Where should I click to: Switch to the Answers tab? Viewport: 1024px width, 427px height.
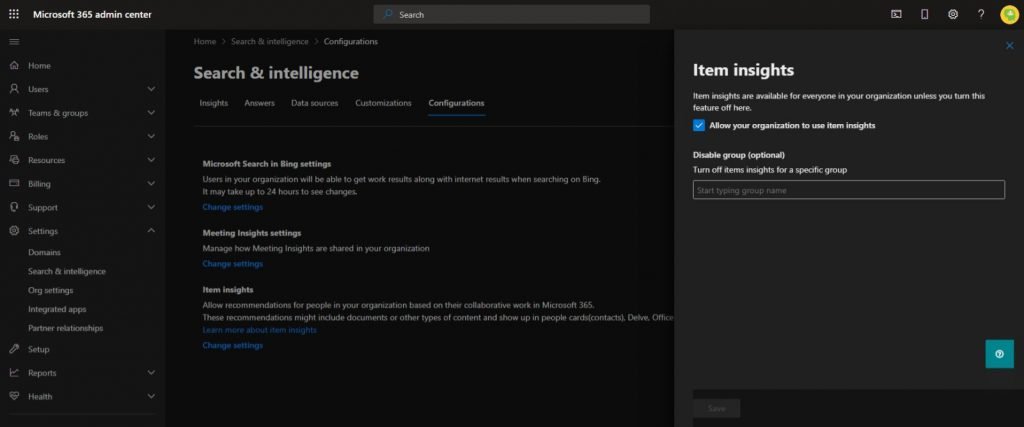259,103
